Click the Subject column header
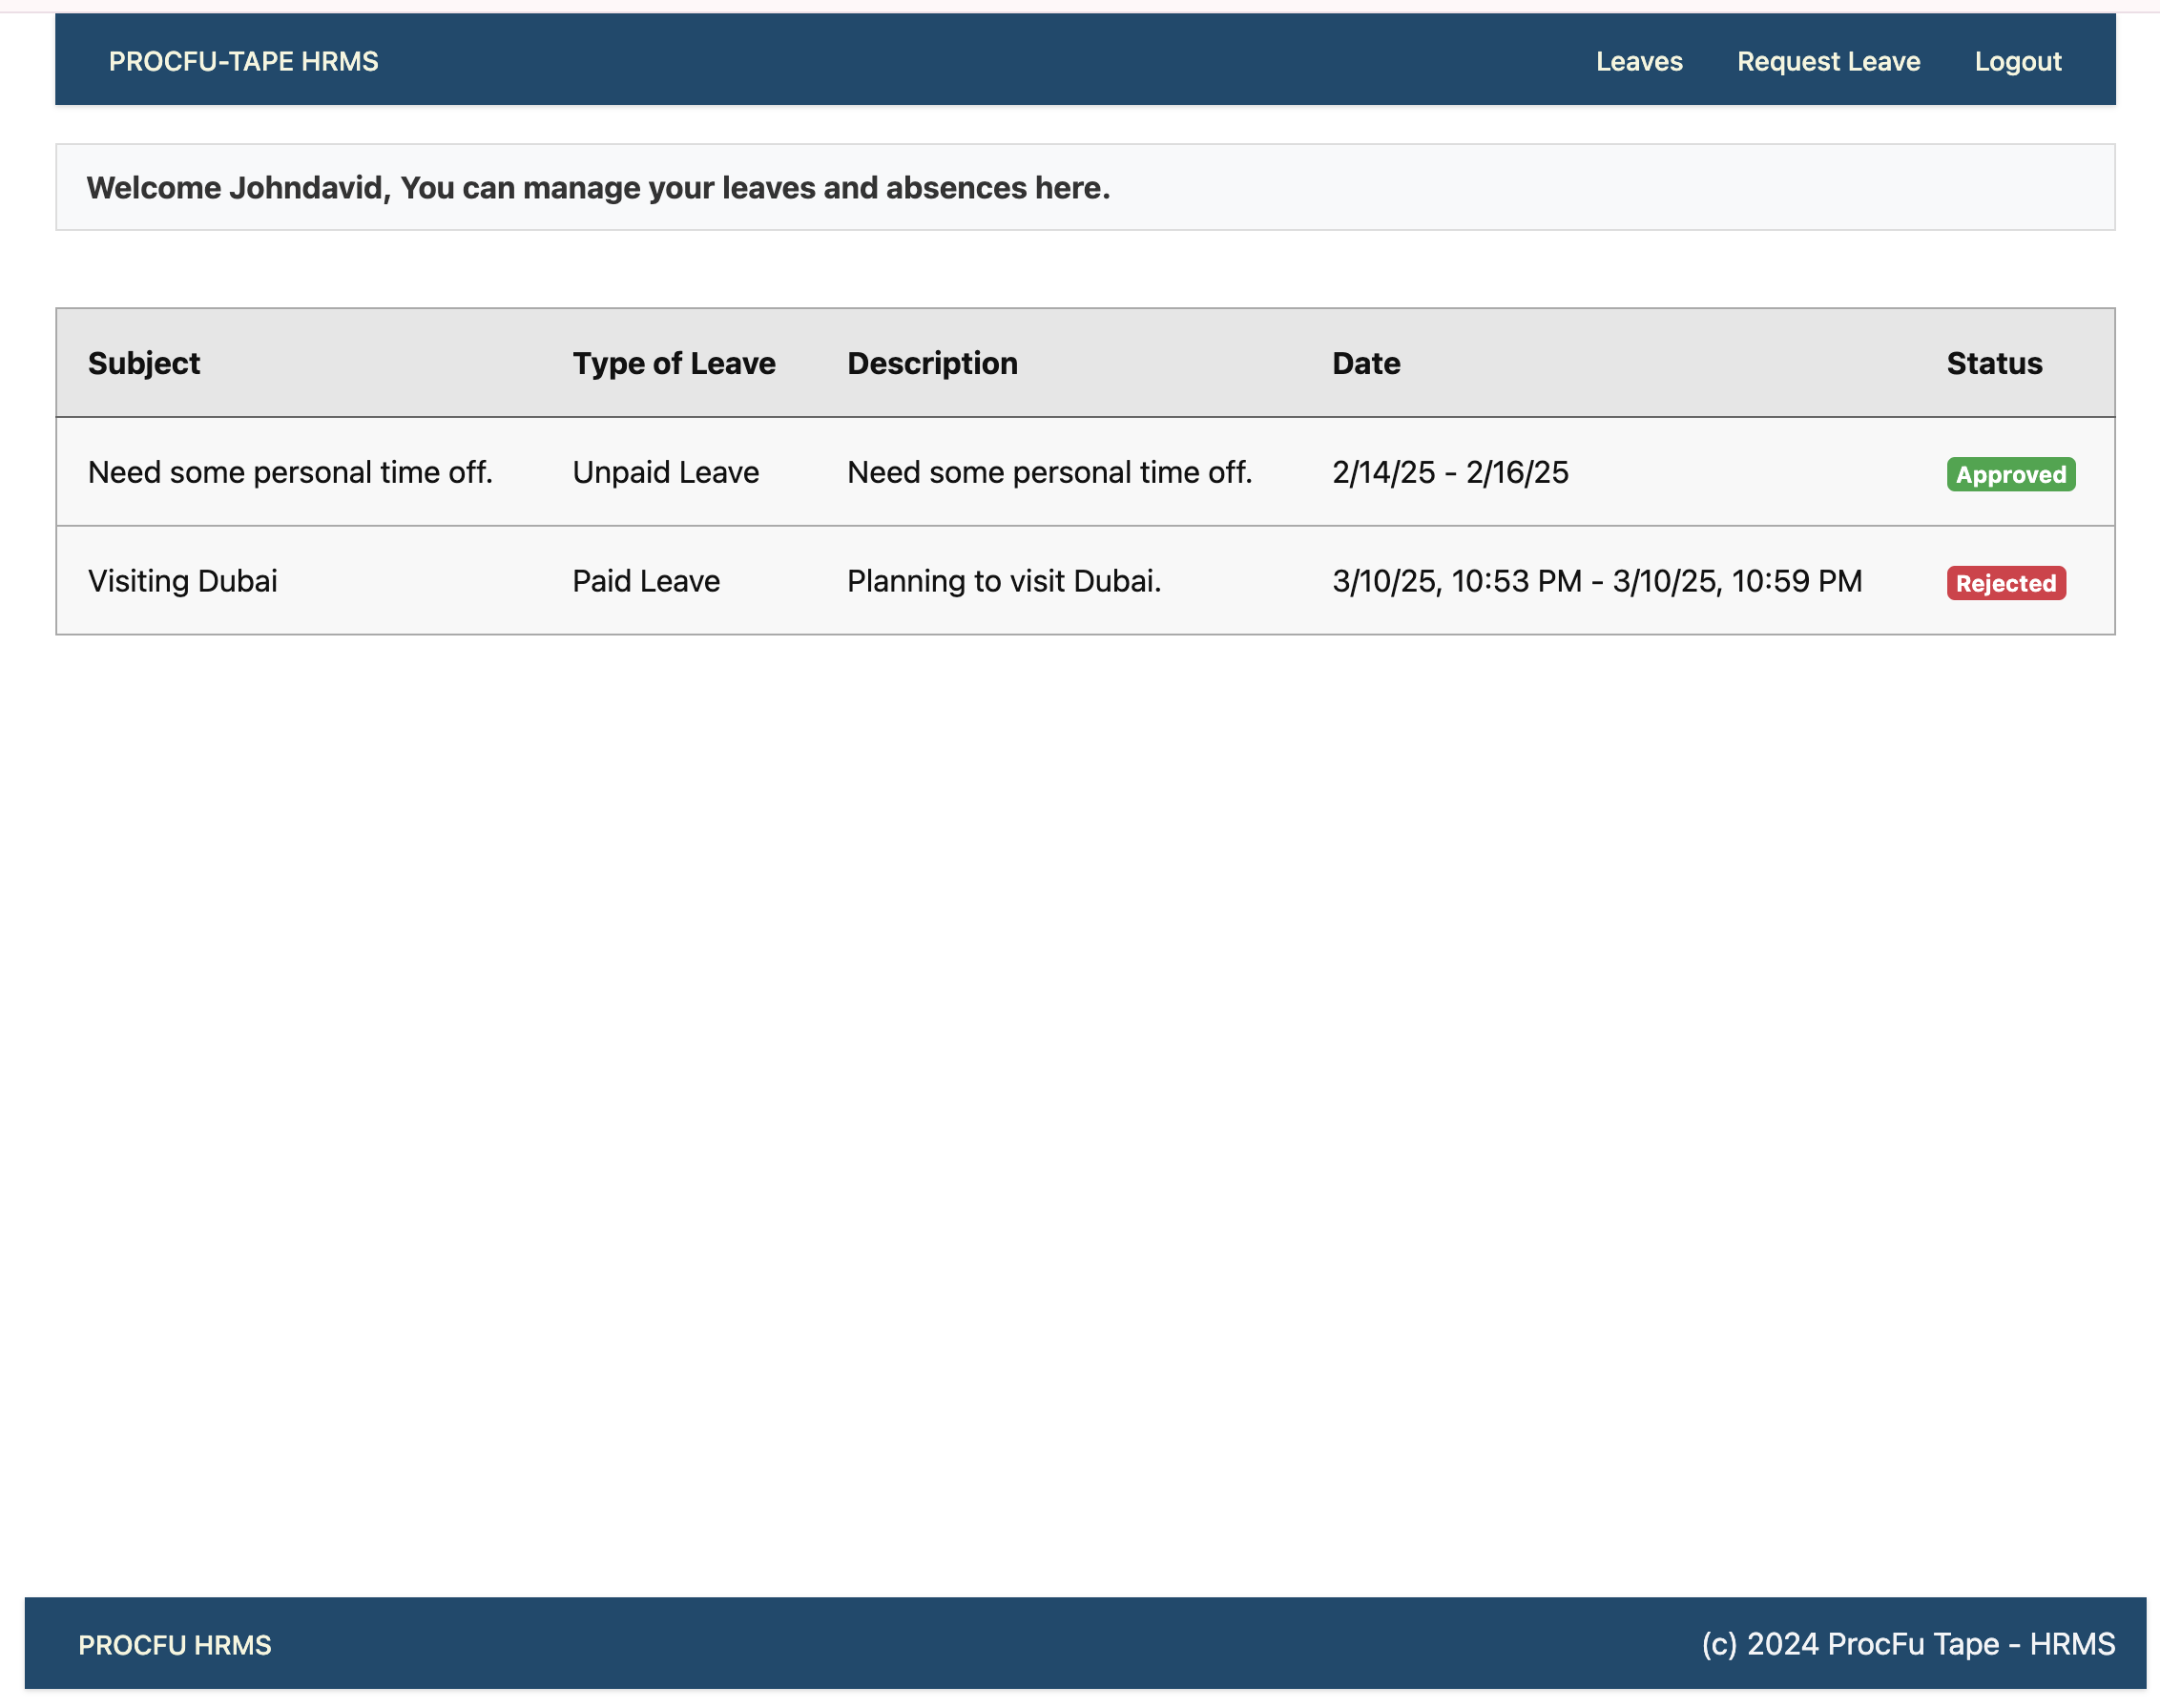The width and height of the screenshot is (2160, 1708). click(144, 363)
